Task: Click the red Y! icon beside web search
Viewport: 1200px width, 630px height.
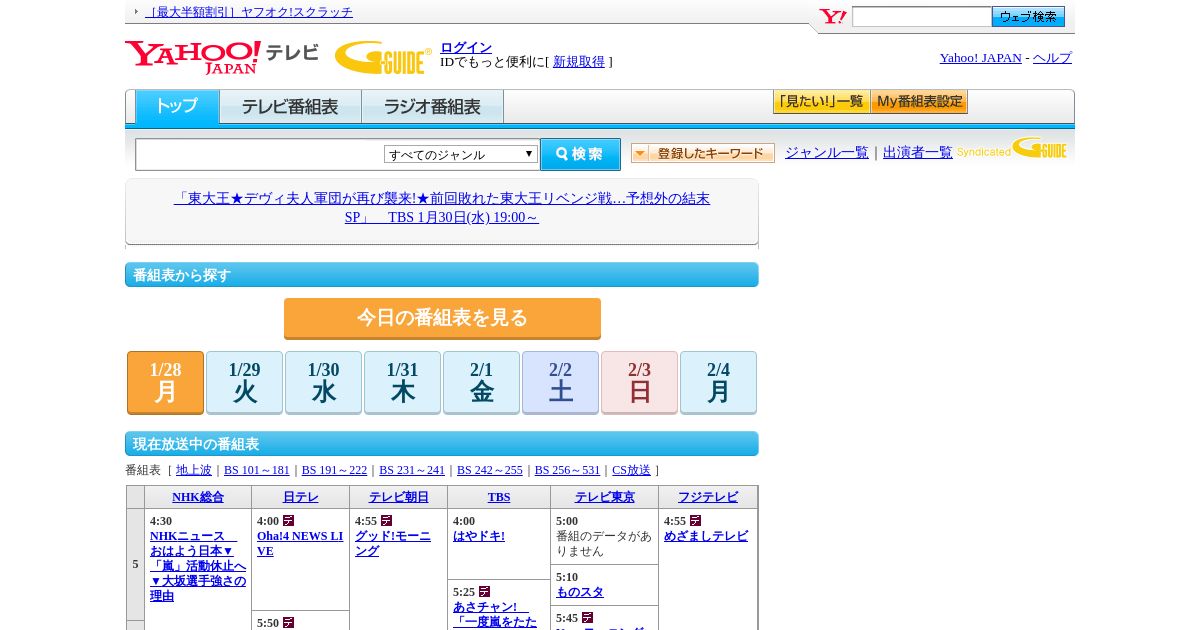Action: [x=832, y=17]
